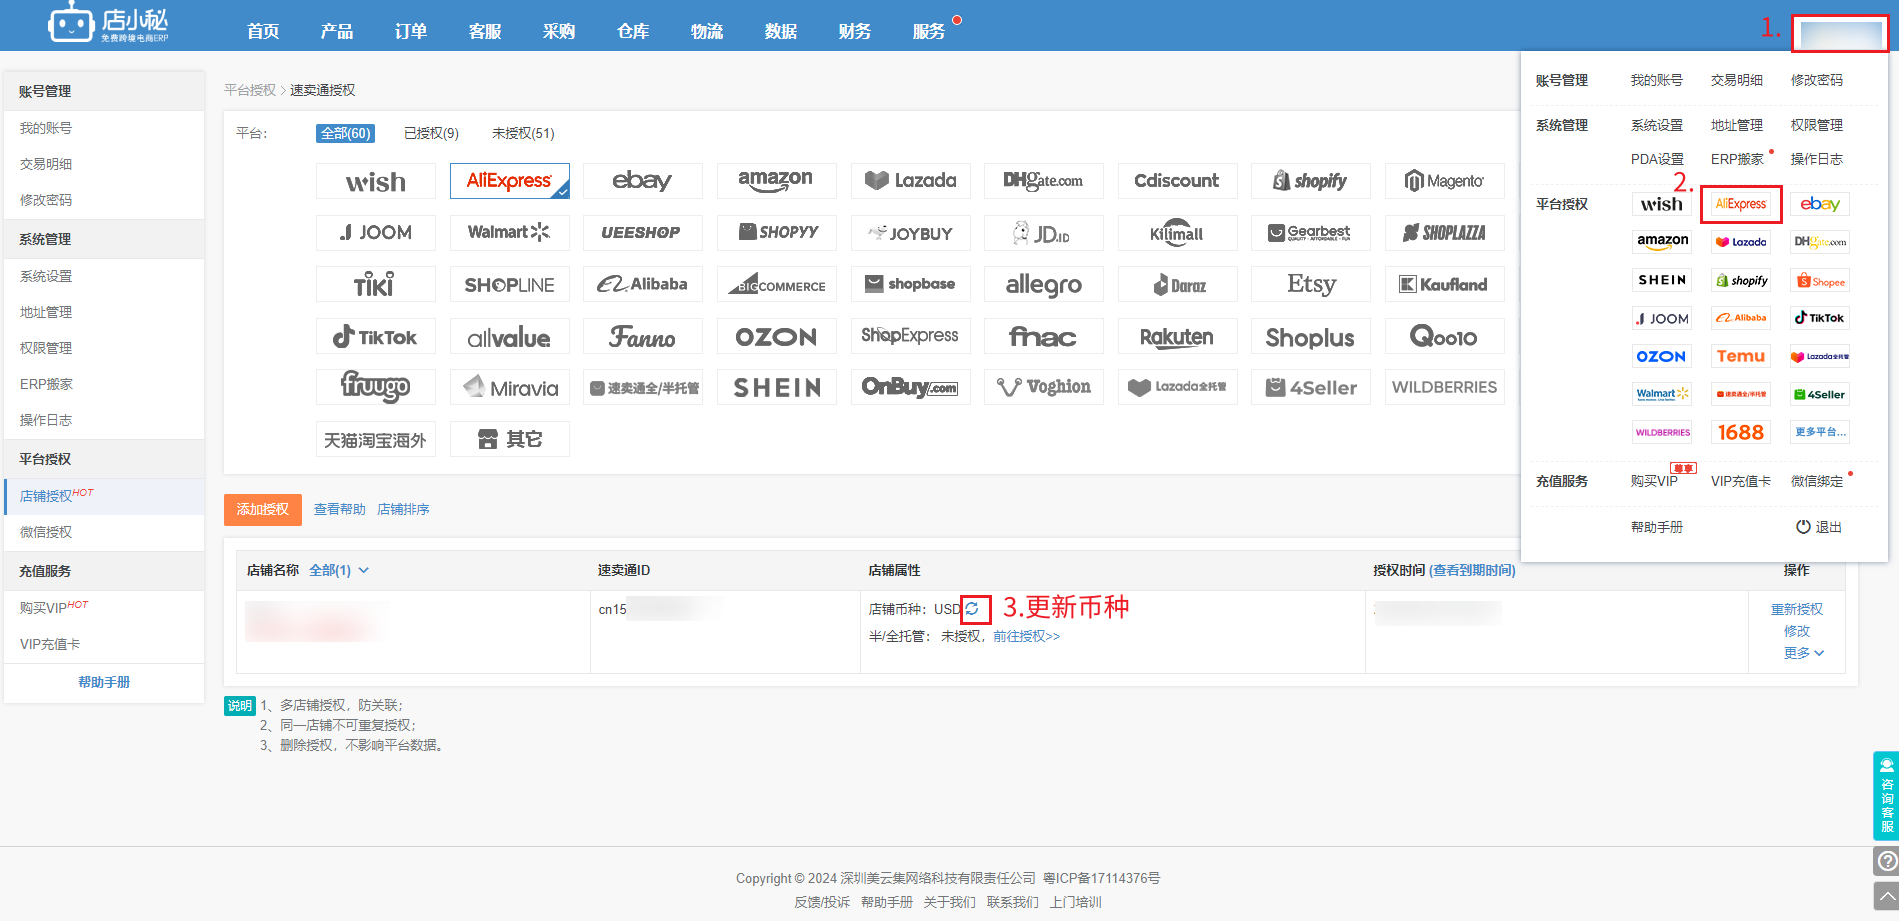Select the wish platform in main grid

(x=376, y=181)
